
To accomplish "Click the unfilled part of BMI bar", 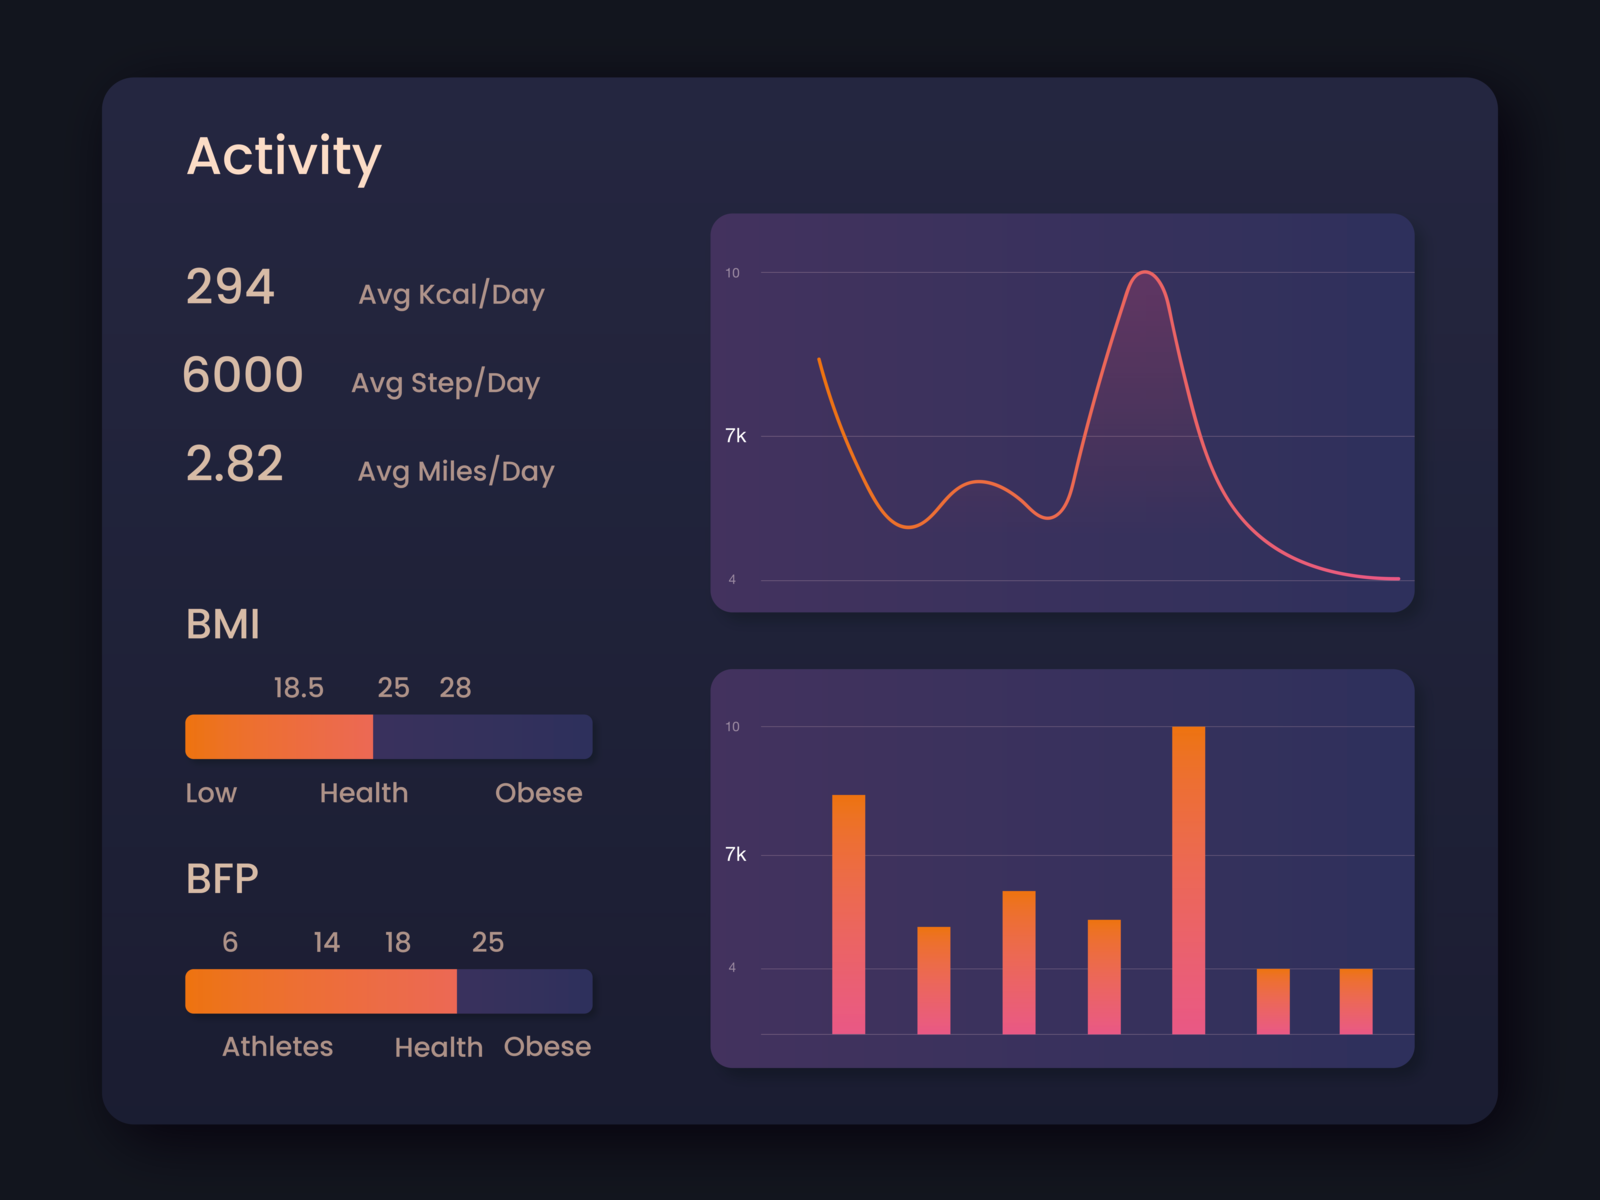I will coord(483,737).
